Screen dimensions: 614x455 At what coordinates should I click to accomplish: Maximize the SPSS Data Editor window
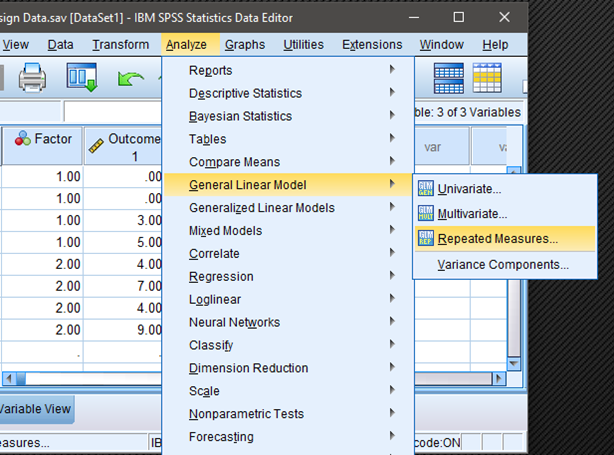459,17
